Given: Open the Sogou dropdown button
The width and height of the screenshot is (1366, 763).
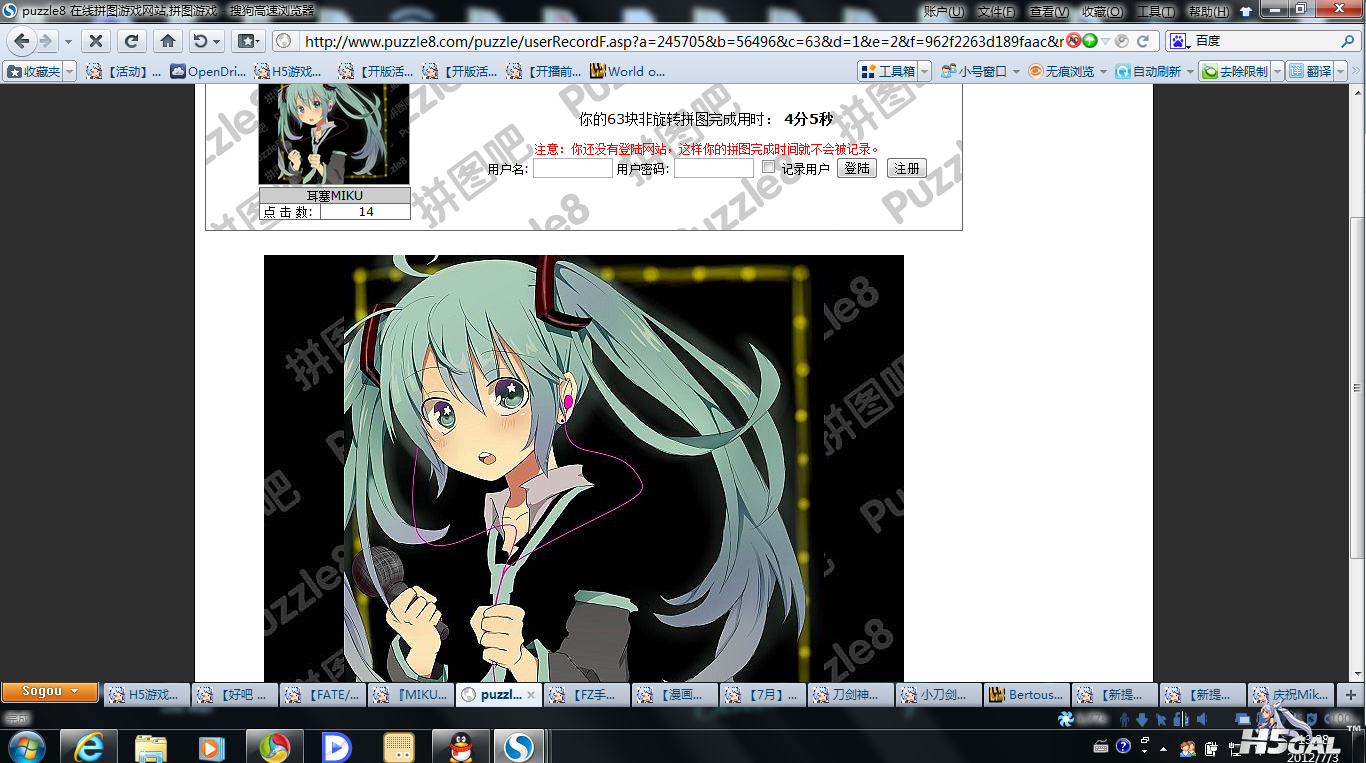Looking at the screenshot, I should 49,691.
